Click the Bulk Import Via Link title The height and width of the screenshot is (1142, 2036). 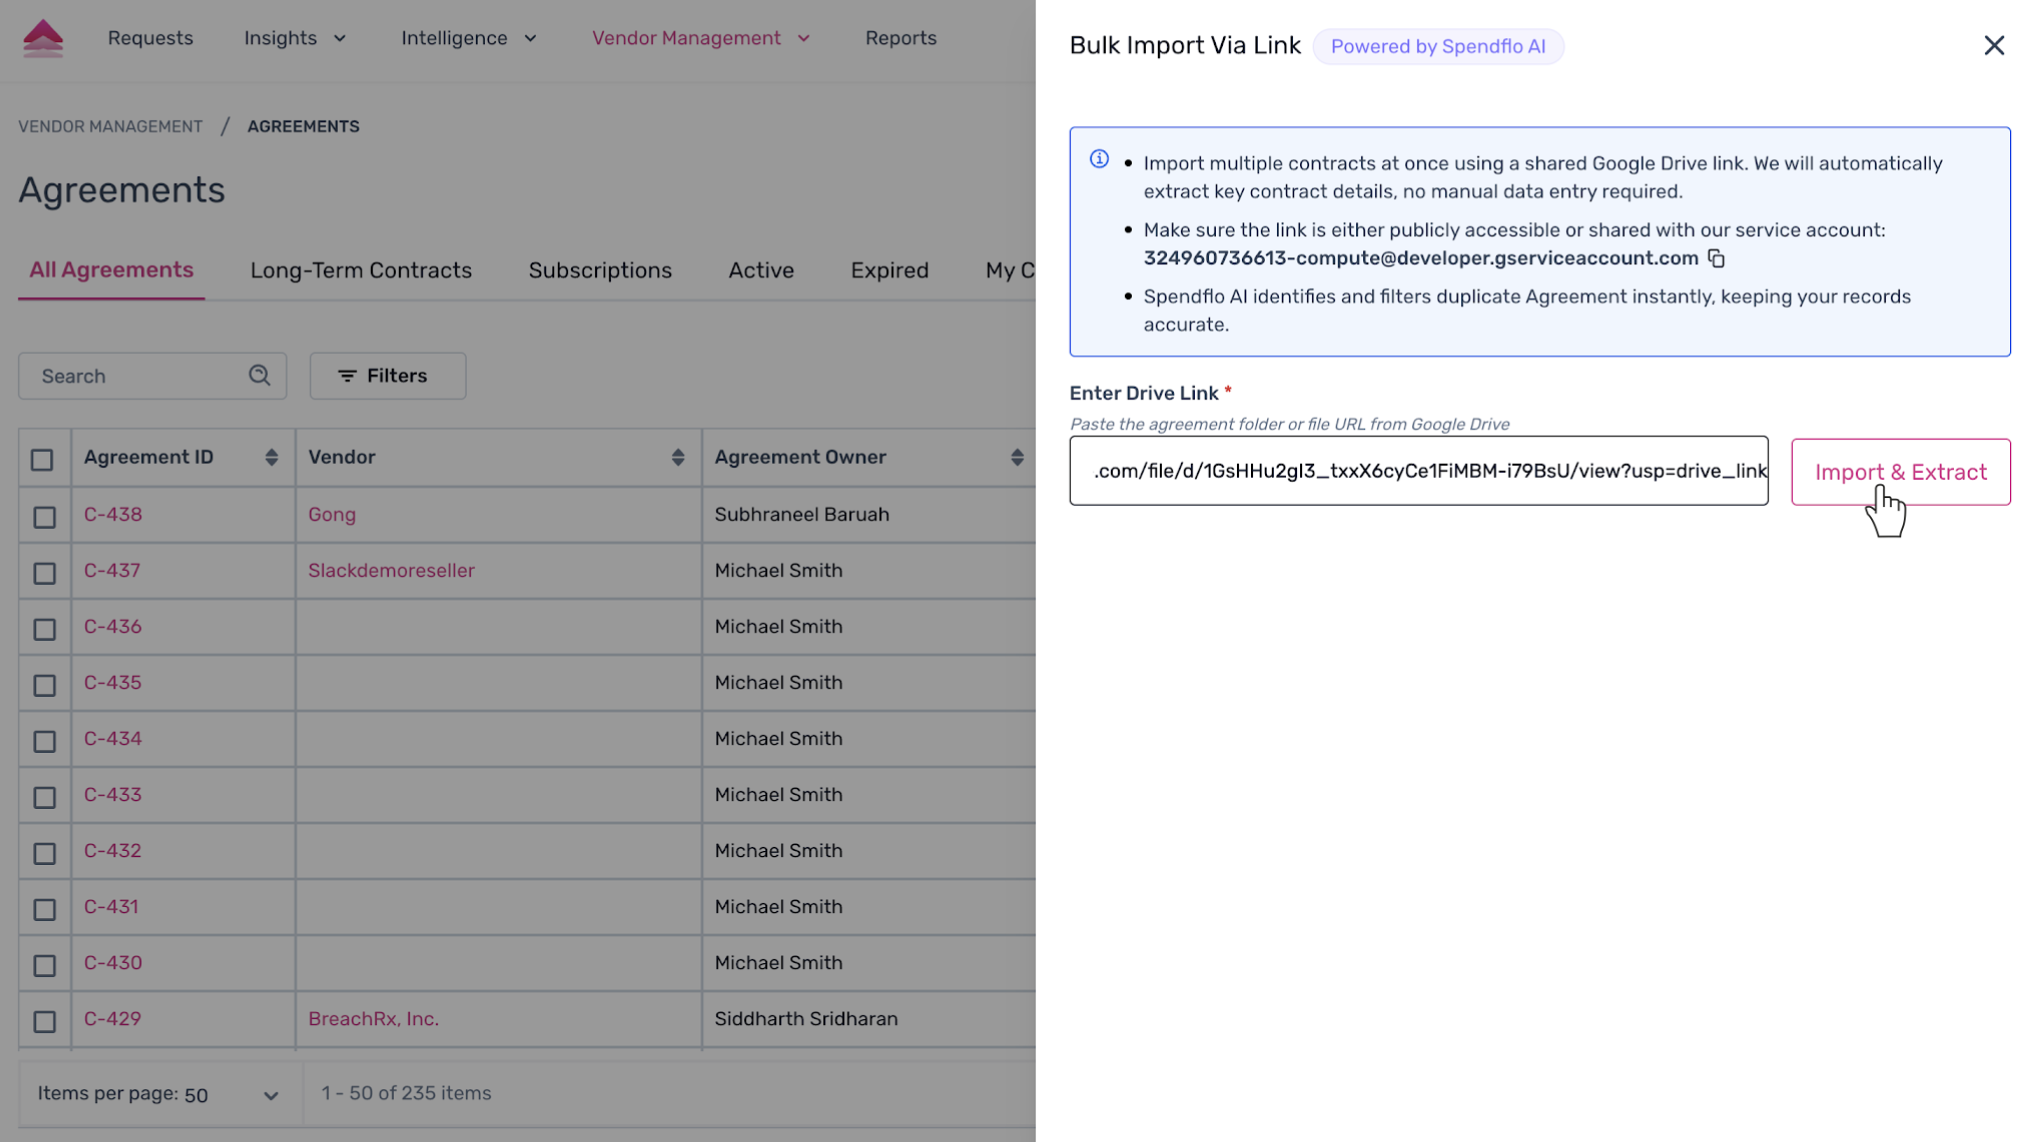[1184, 46]
